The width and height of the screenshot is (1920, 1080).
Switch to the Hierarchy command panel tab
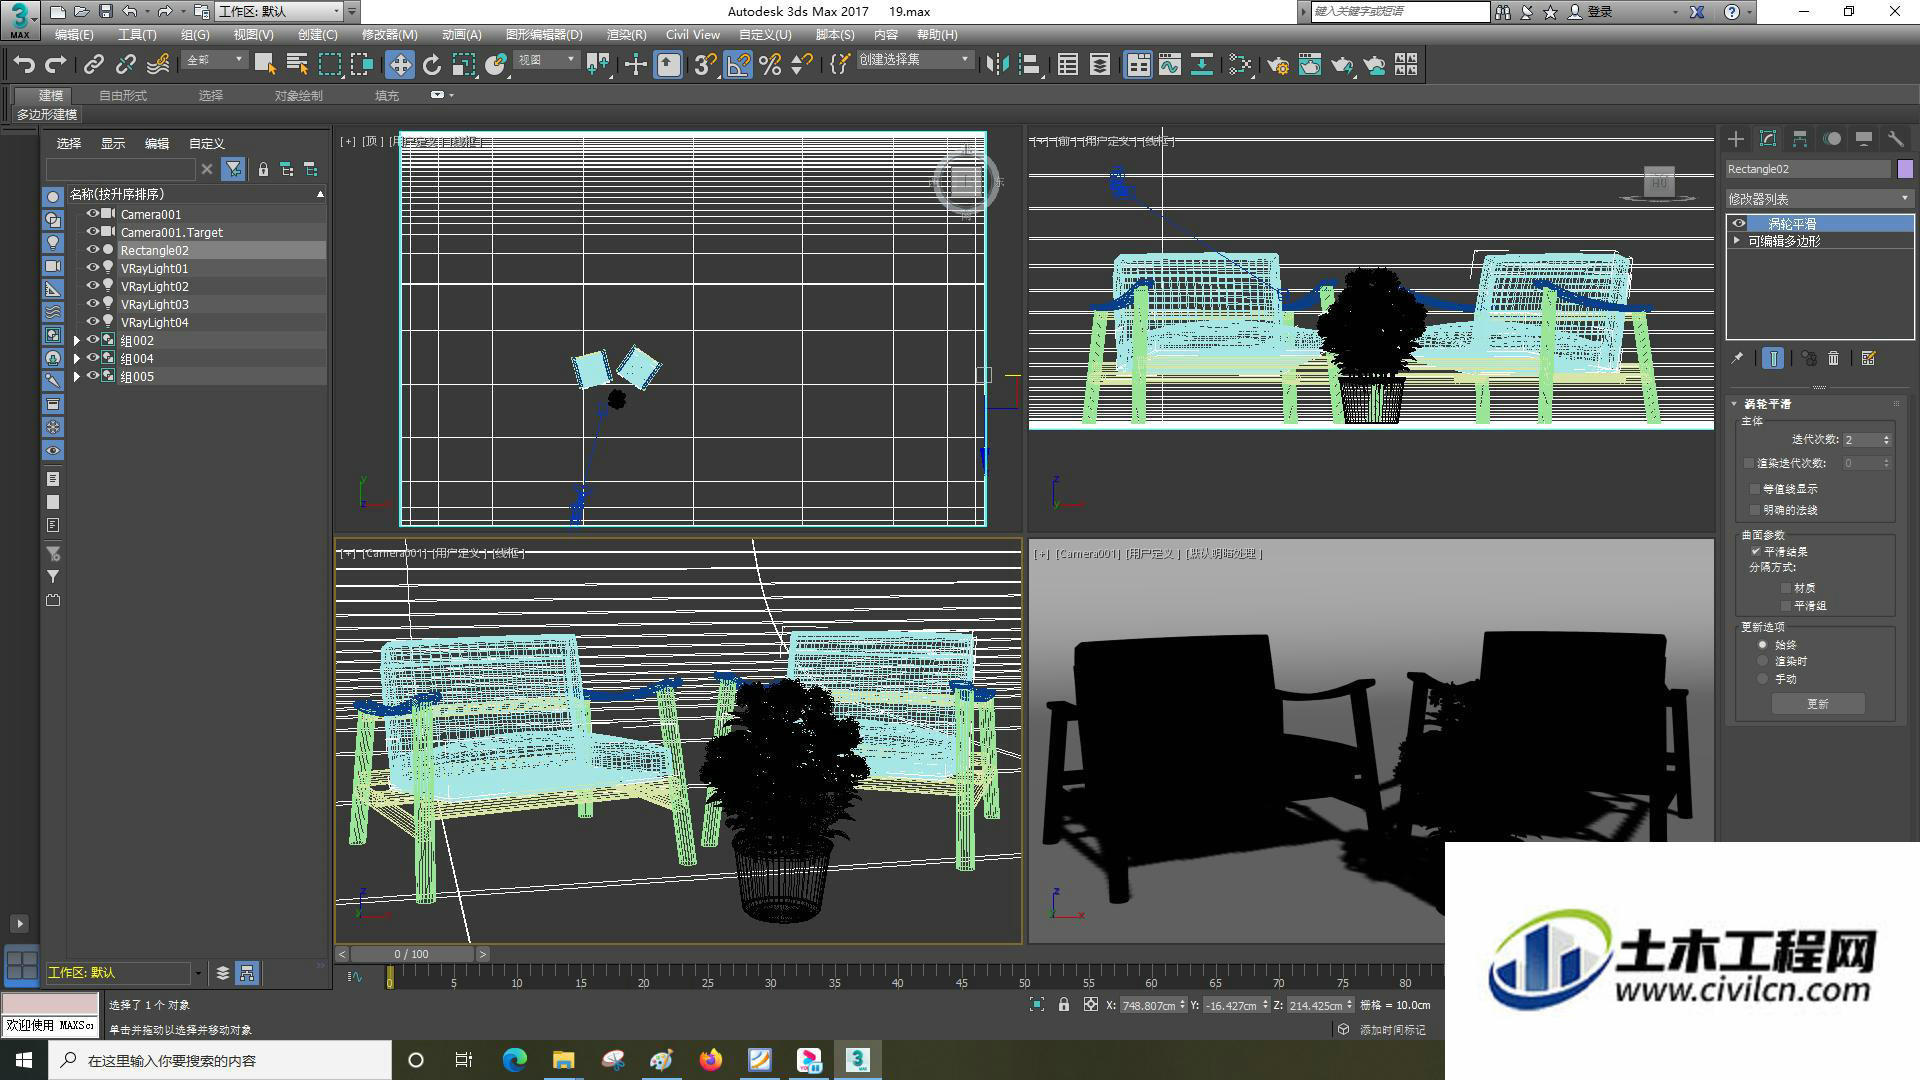1800,139
